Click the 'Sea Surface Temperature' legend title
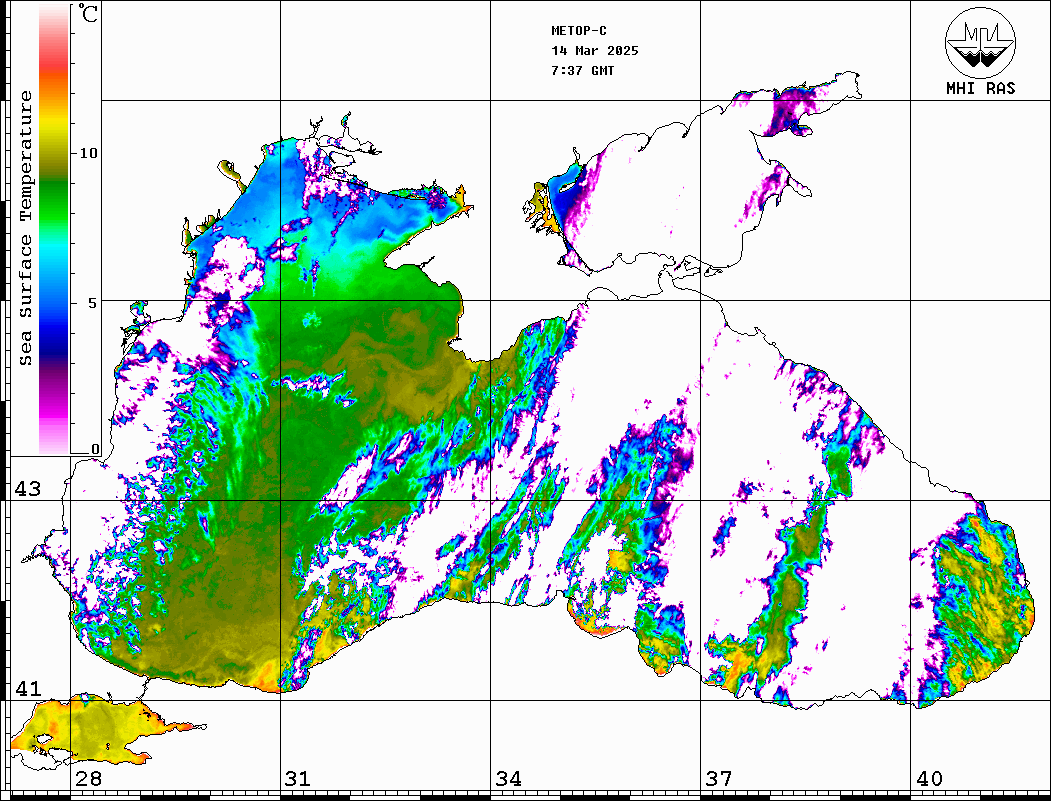The height and width of the screenshot is (801, 1051). click(25, 228)
